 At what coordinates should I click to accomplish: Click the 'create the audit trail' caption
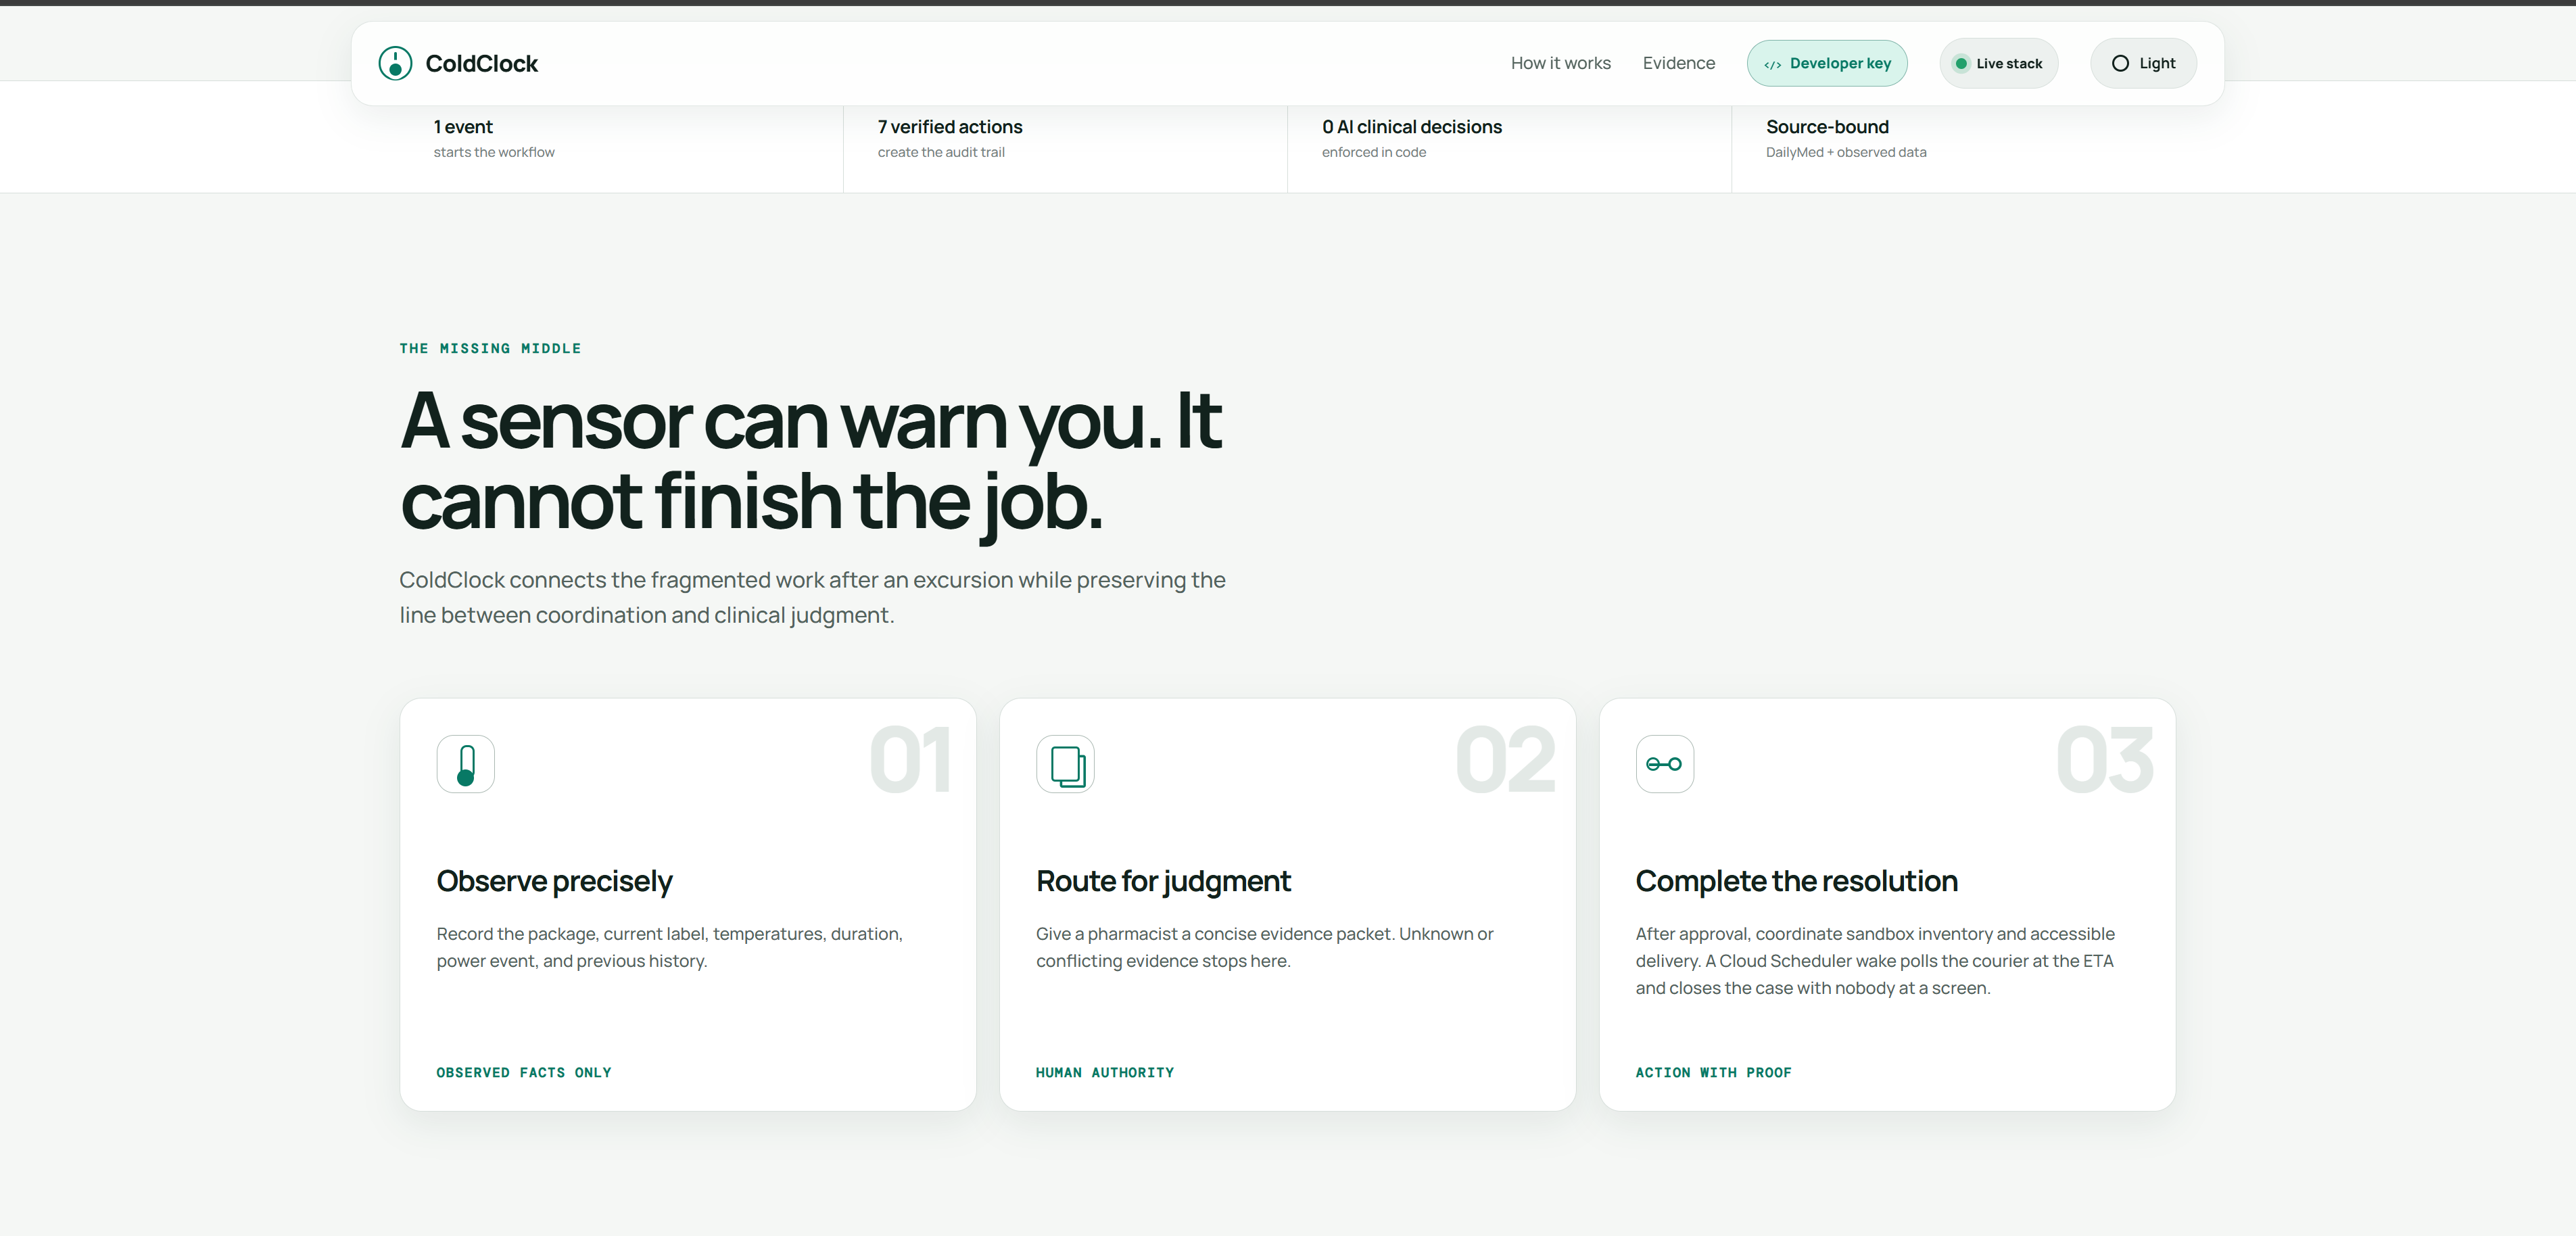coord(941,152)
